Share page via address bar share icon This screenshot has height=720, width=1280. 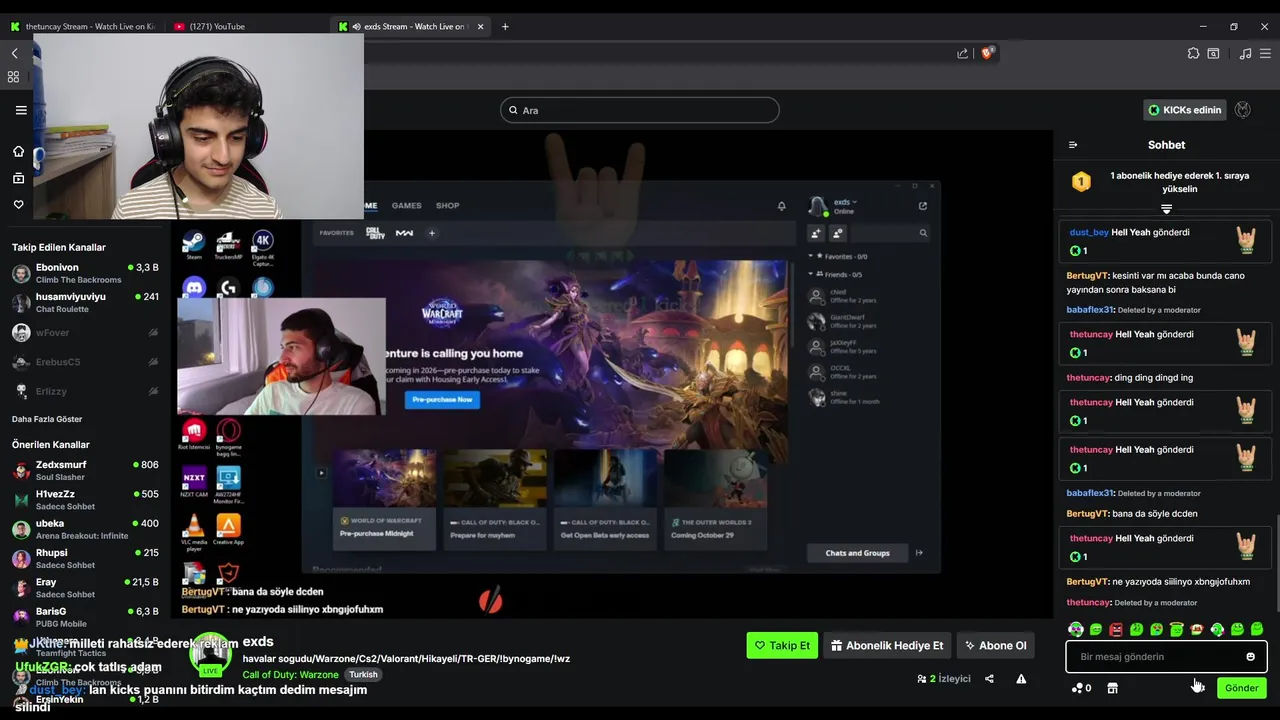(x=962, y=54)
